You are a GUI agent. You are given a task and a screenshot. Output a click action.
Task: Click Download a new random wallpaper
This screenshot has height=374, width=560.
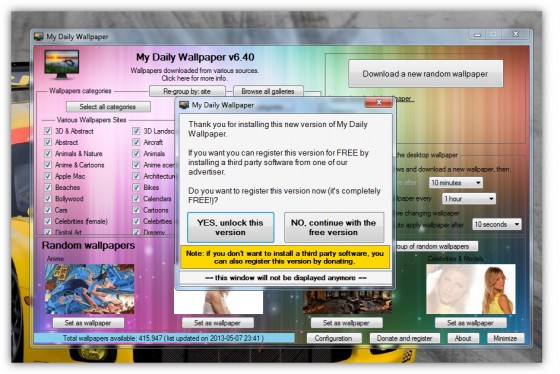point(425,74)
